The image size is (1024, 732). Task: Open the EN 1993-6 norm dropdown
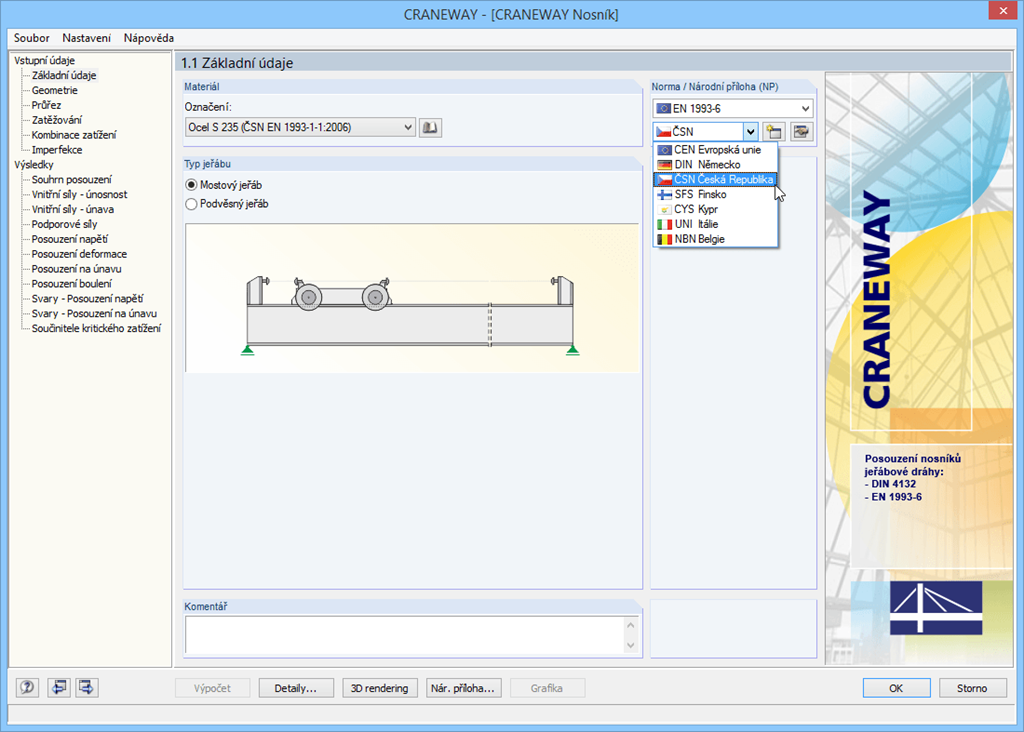coord(733,108)
